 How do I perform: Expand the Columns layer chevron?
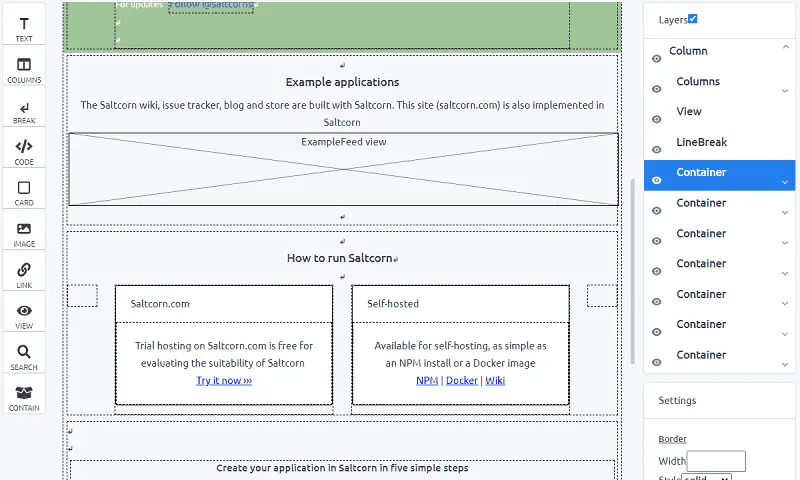pos(785,91)
